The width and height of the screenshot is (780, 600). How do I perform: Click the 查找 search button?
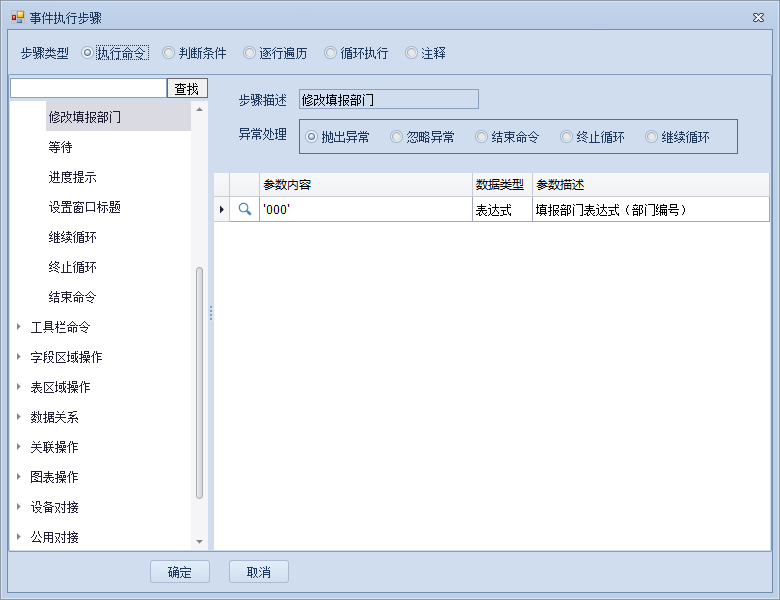tap(187, 89)
